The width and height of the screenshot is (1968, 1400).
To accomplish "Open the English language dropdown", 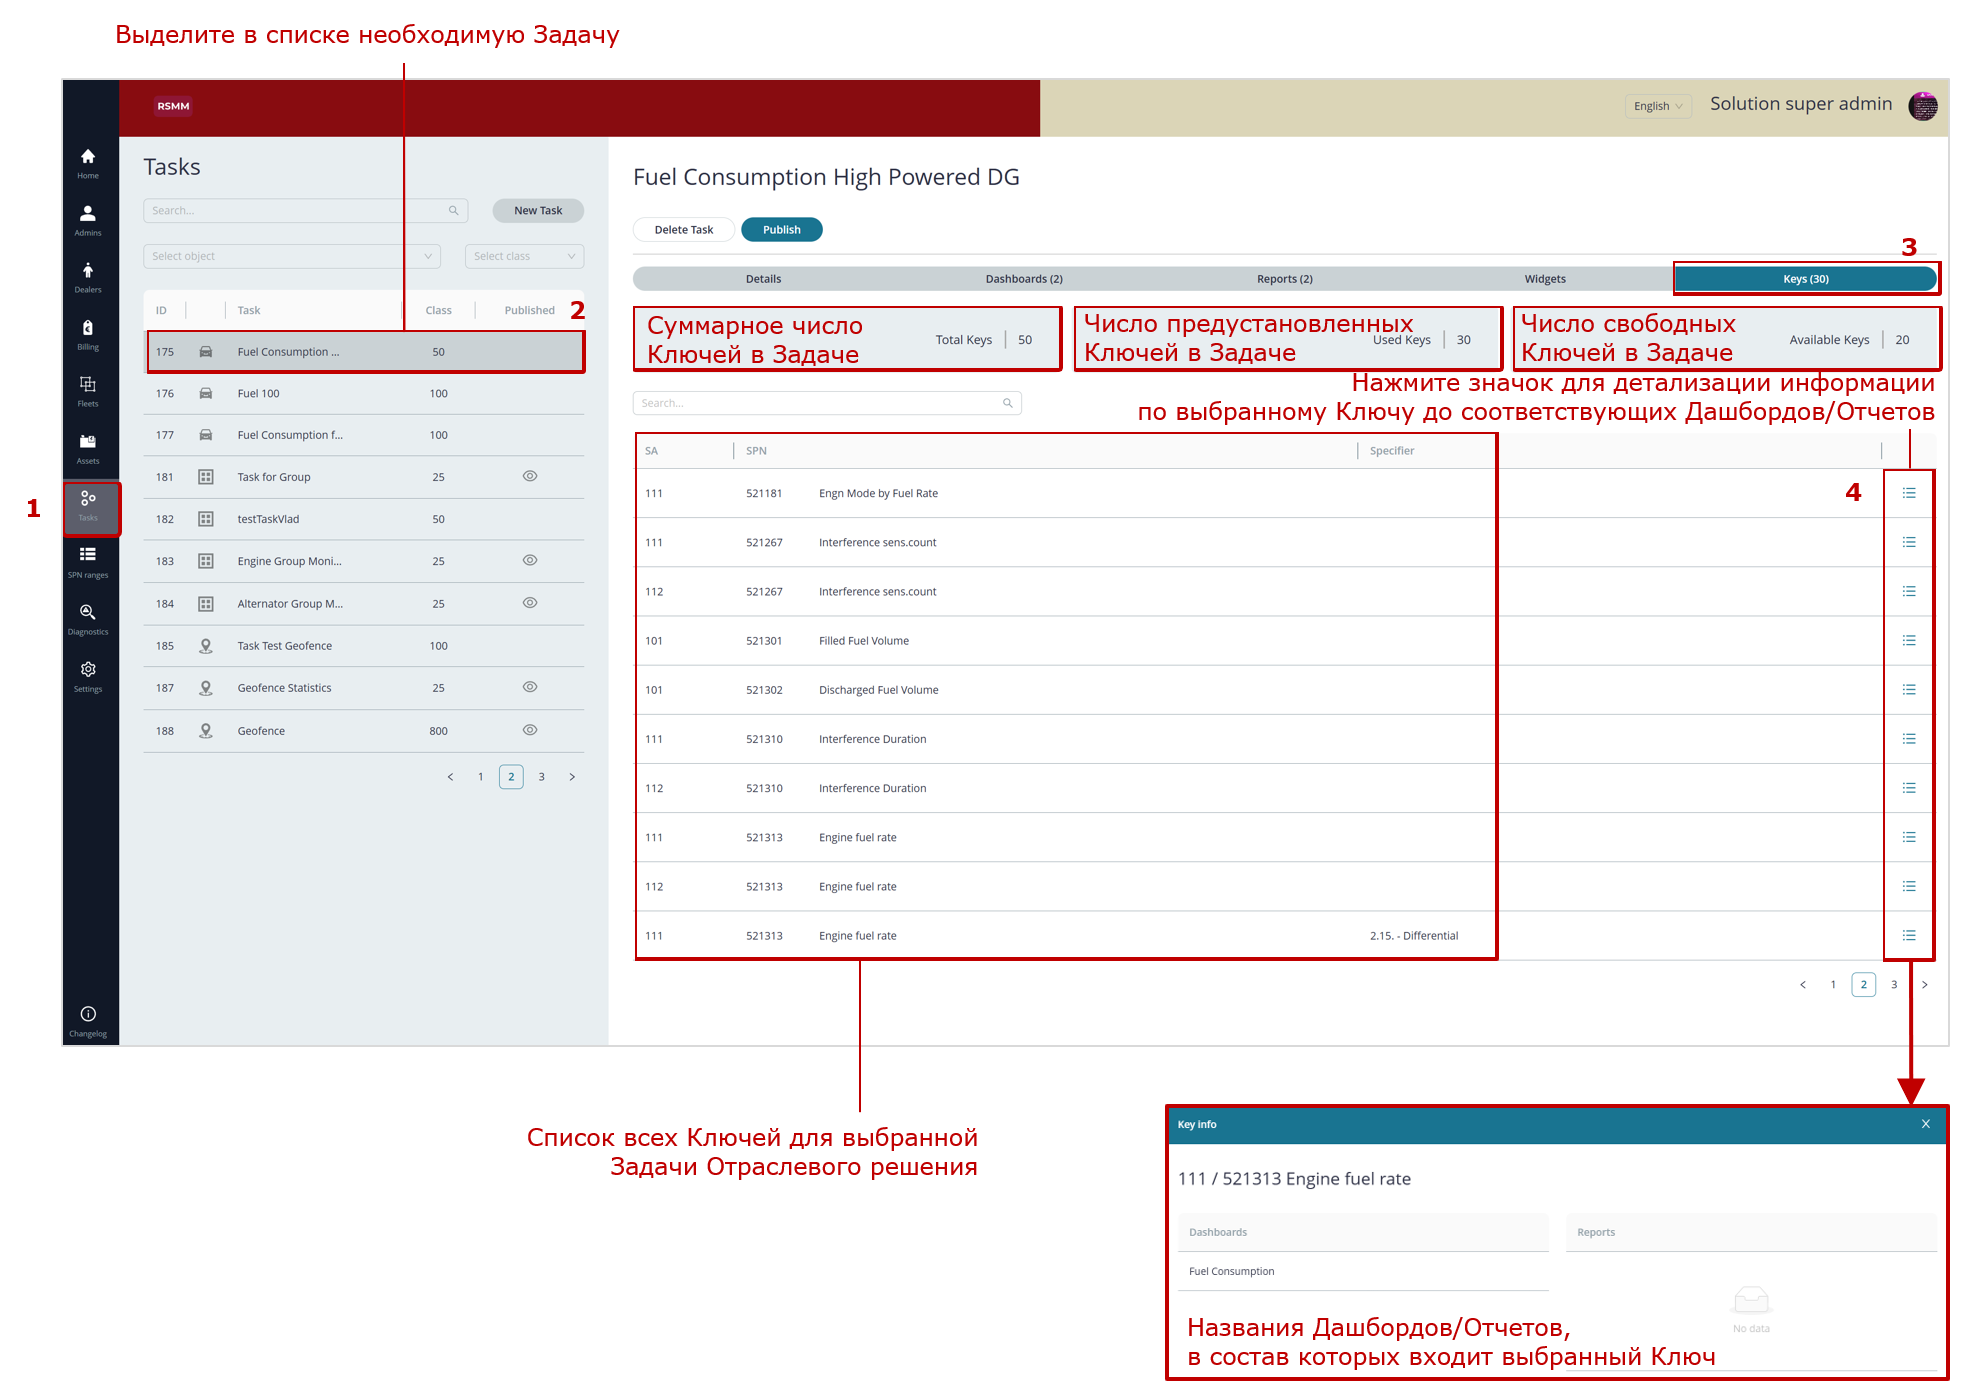I will (x=1657, y=106).
